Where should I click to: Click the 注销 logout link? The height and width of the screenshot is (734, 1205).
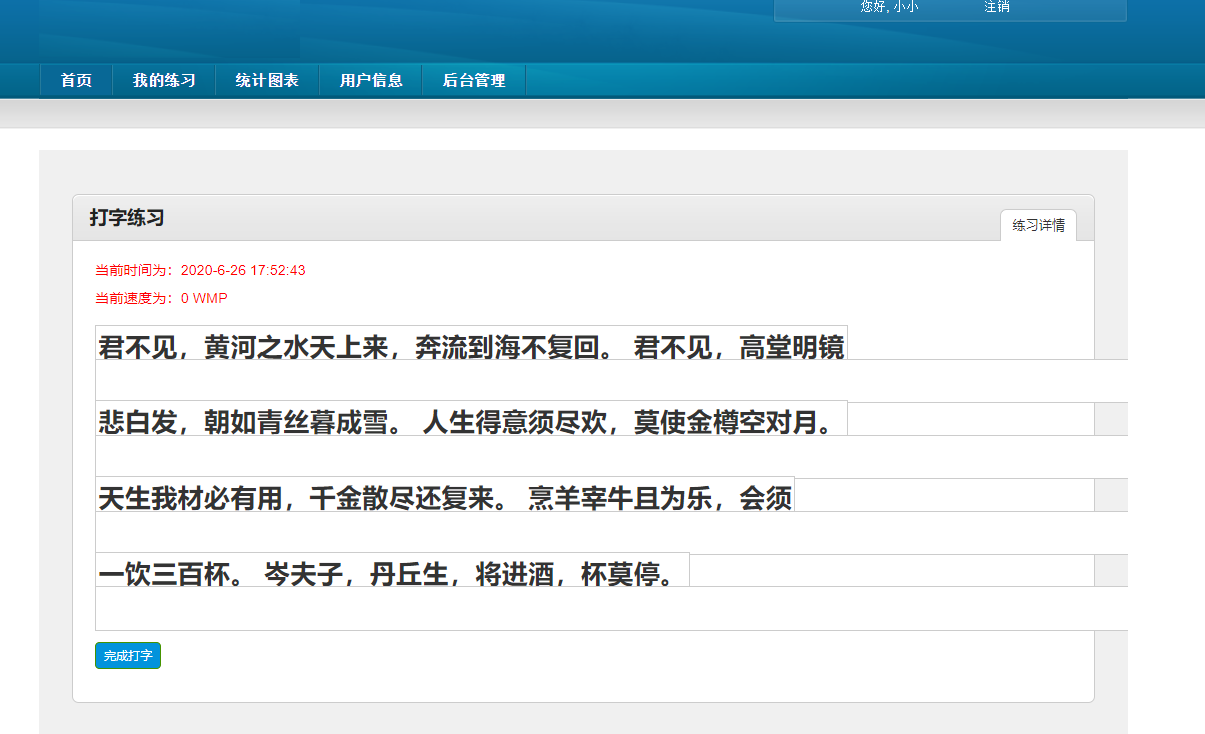(997, 7)
